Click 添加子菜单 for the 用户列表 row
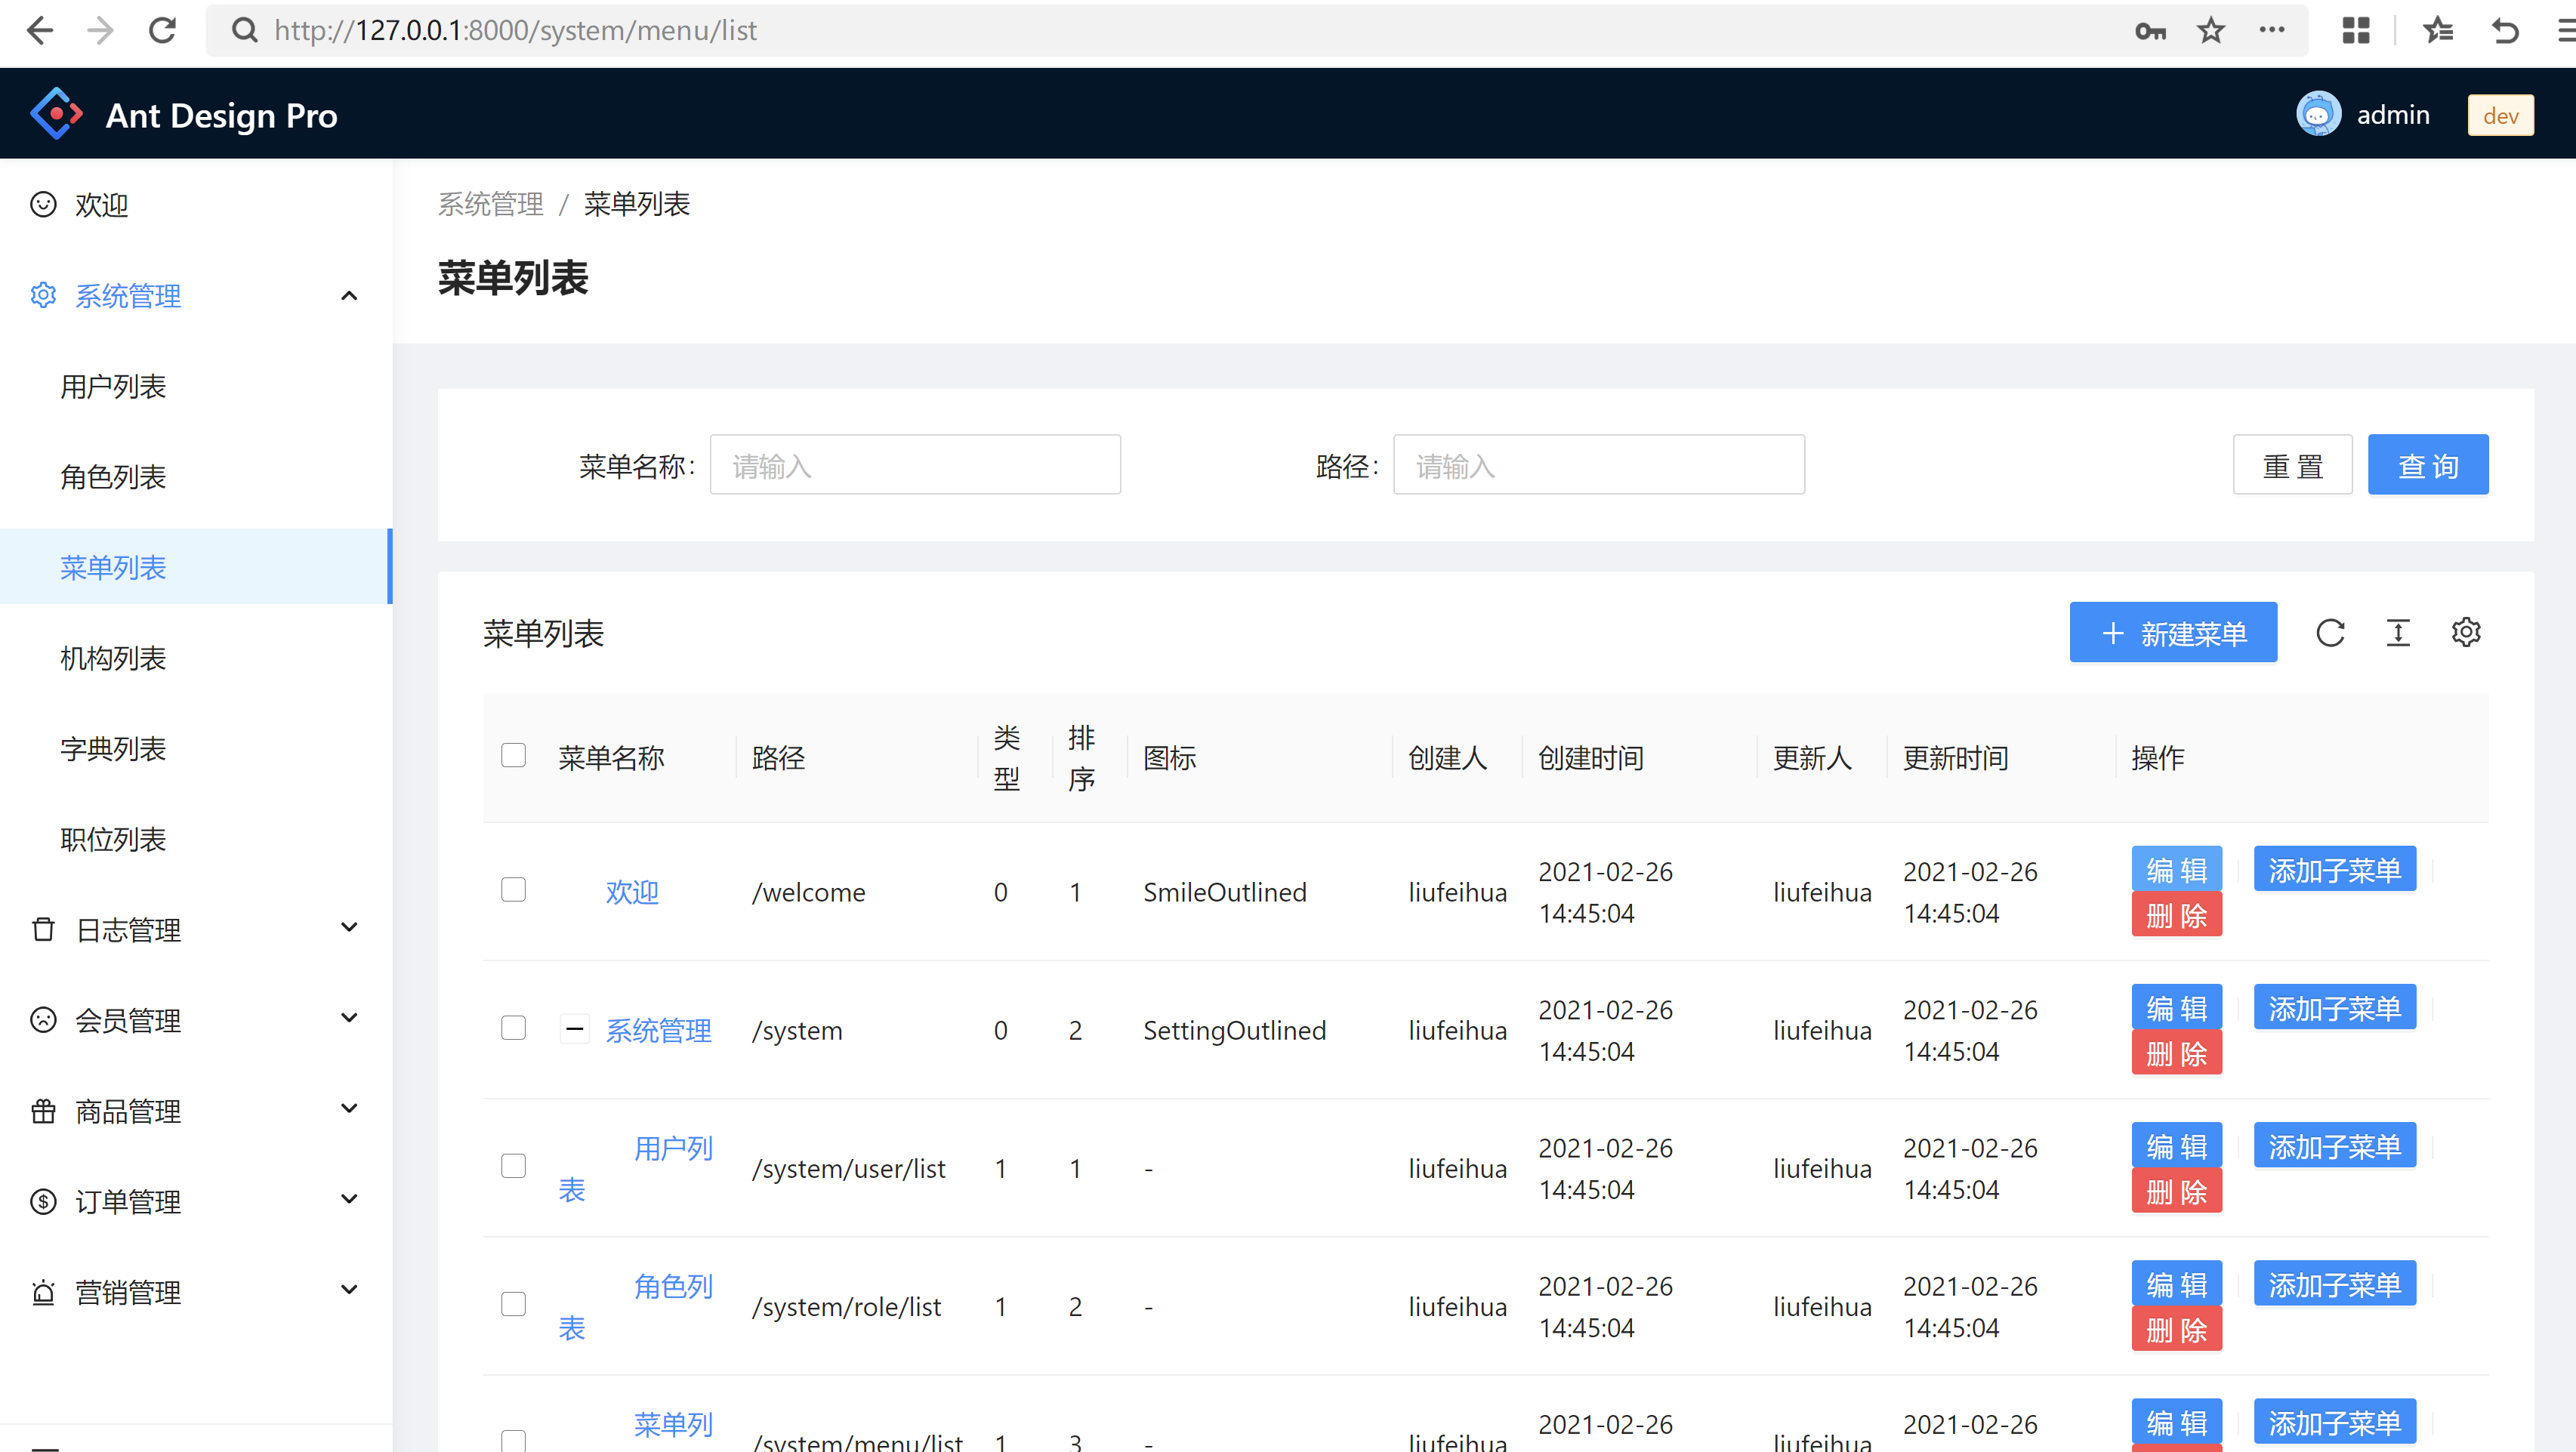The image size is (2576, 1452). [x=2334, y=1146]
